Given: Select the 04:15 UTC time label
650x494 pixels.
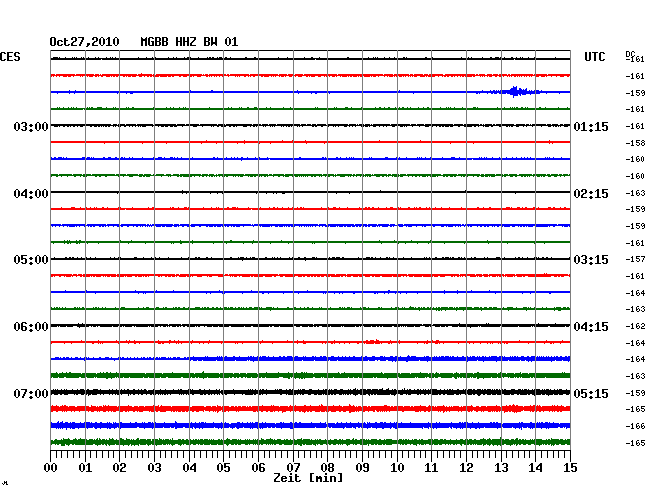Looking at the screenshot, I should pyautogui.click(x=591, y=327).
